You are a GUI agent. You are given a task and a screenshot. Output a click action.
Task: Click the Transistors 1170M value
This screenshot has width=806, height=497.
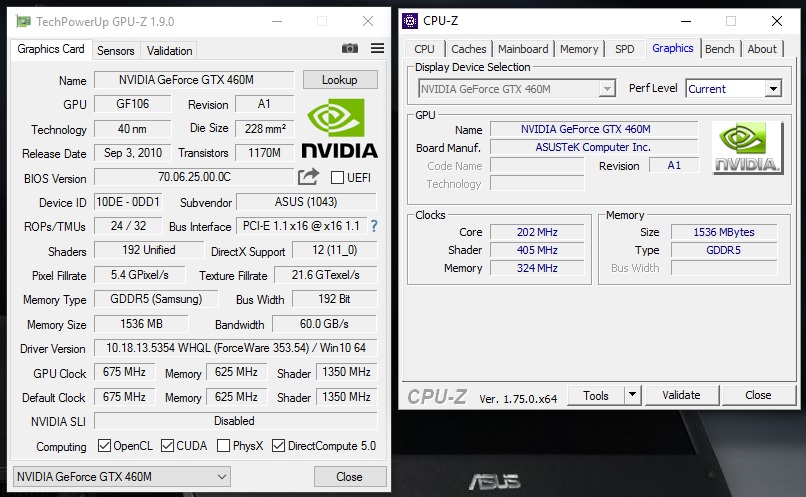pyautogui.click(x=264, y=153)
